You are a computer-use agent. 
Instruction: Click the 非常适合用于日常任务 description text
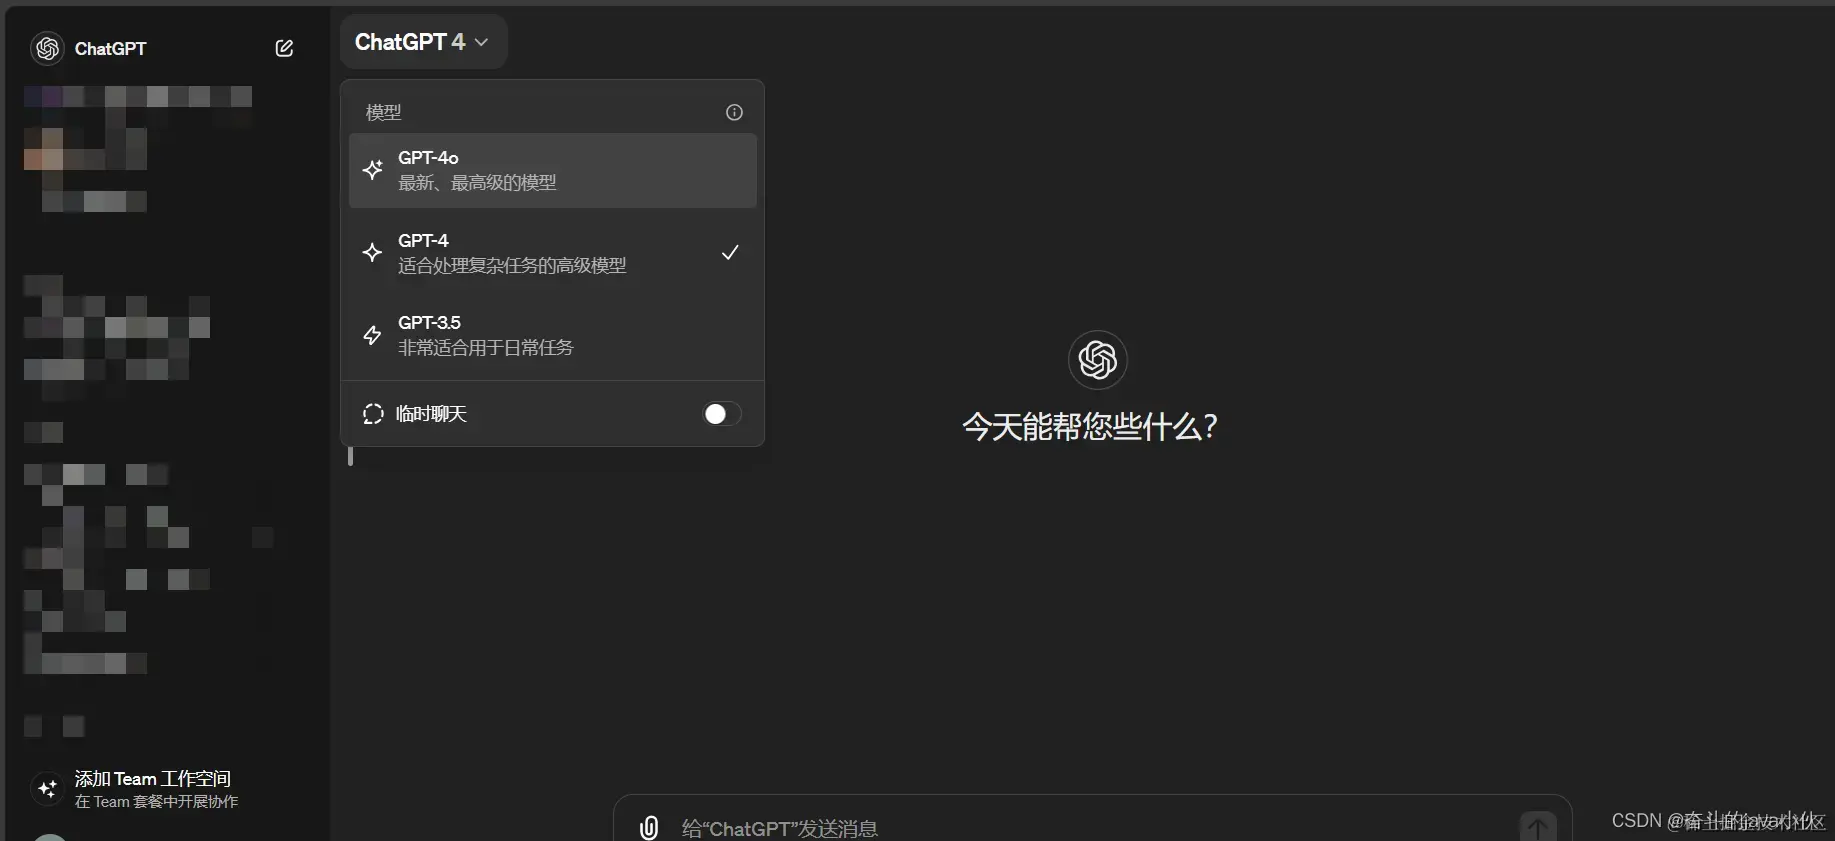(486, 347)
